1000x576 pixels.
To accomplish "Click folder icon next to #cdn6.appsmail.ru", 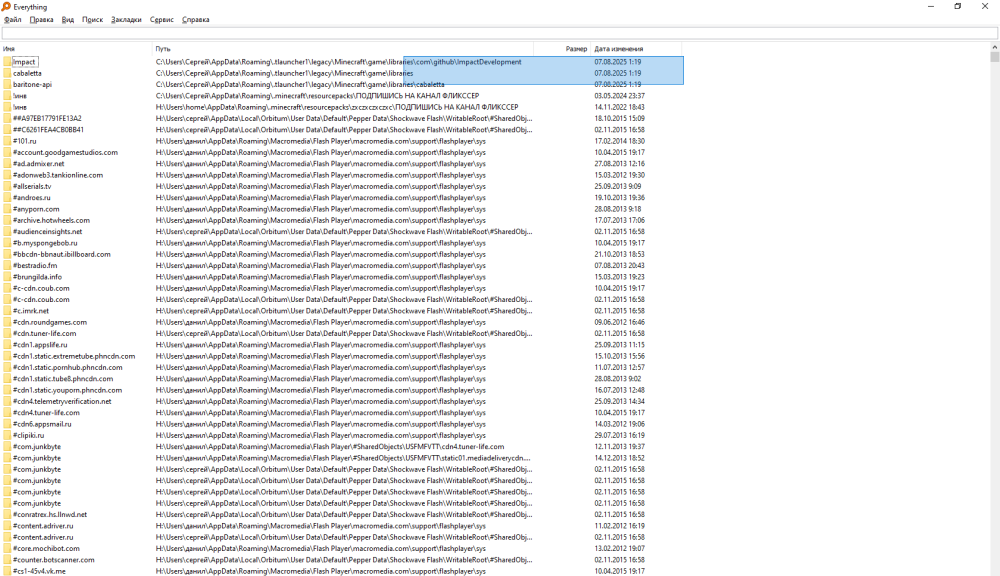I will [x=7, y=424].
